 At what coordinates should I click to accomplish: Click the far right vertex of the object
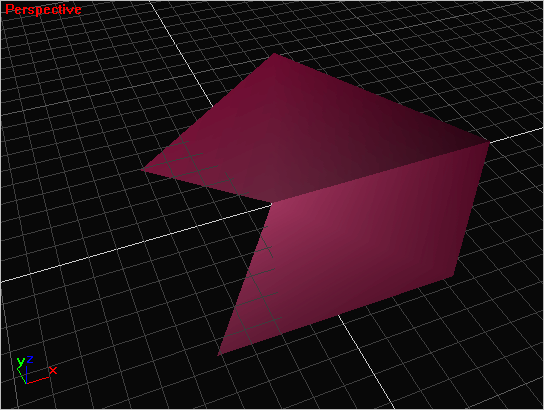tap(490, 142)
